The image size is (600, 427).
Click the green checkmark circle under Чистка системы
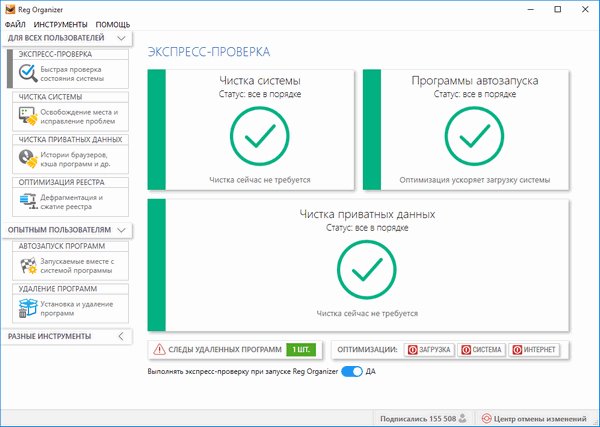(x=260, y=136)
